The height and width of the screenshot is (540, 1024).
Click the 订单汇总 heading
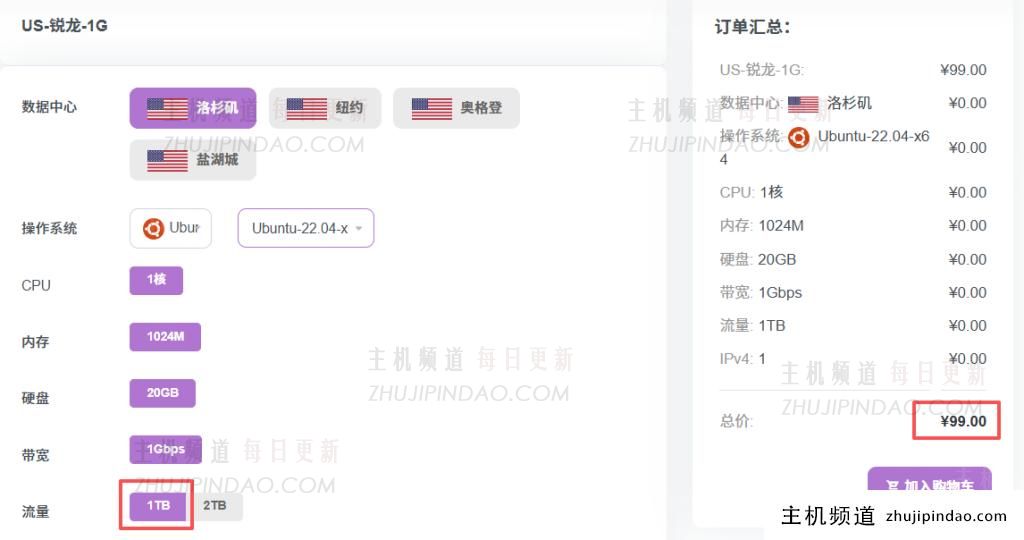point(752,27)
